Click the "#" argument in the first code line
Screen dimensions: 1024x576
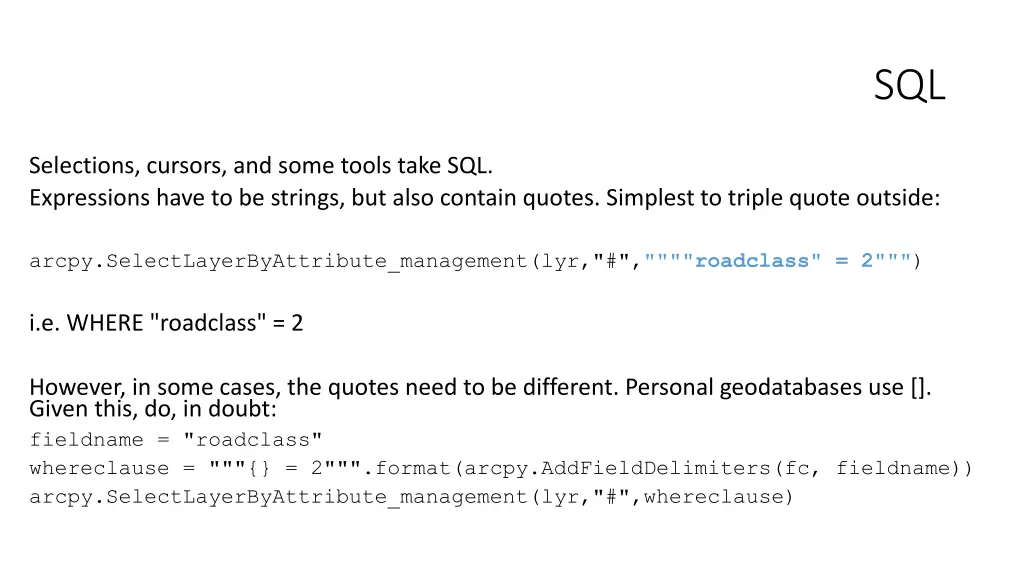pyautogui.click(x=612, y=261)
